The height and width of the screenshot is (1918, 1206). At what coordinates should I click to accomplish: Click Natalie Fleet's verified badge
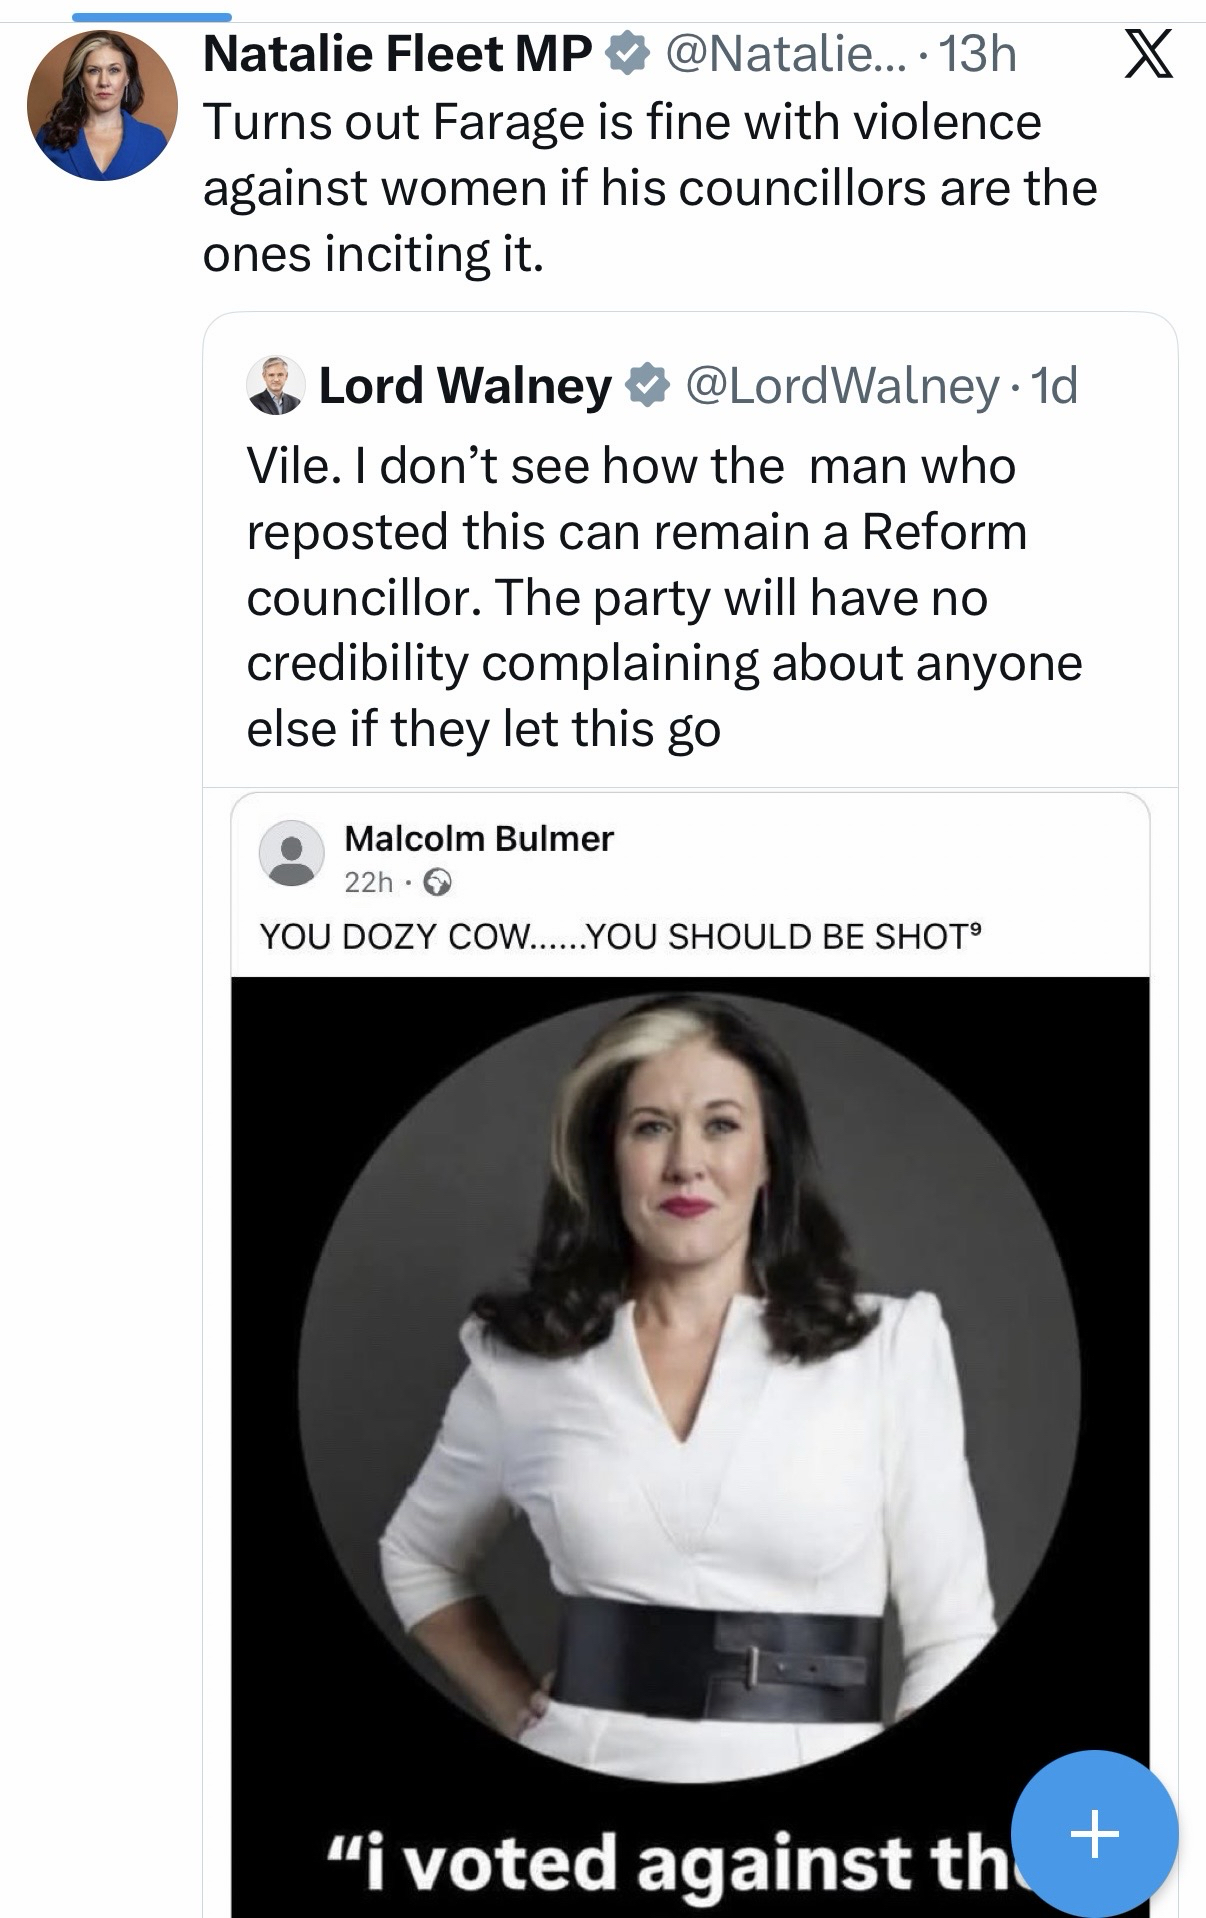(x=628, y=54)
